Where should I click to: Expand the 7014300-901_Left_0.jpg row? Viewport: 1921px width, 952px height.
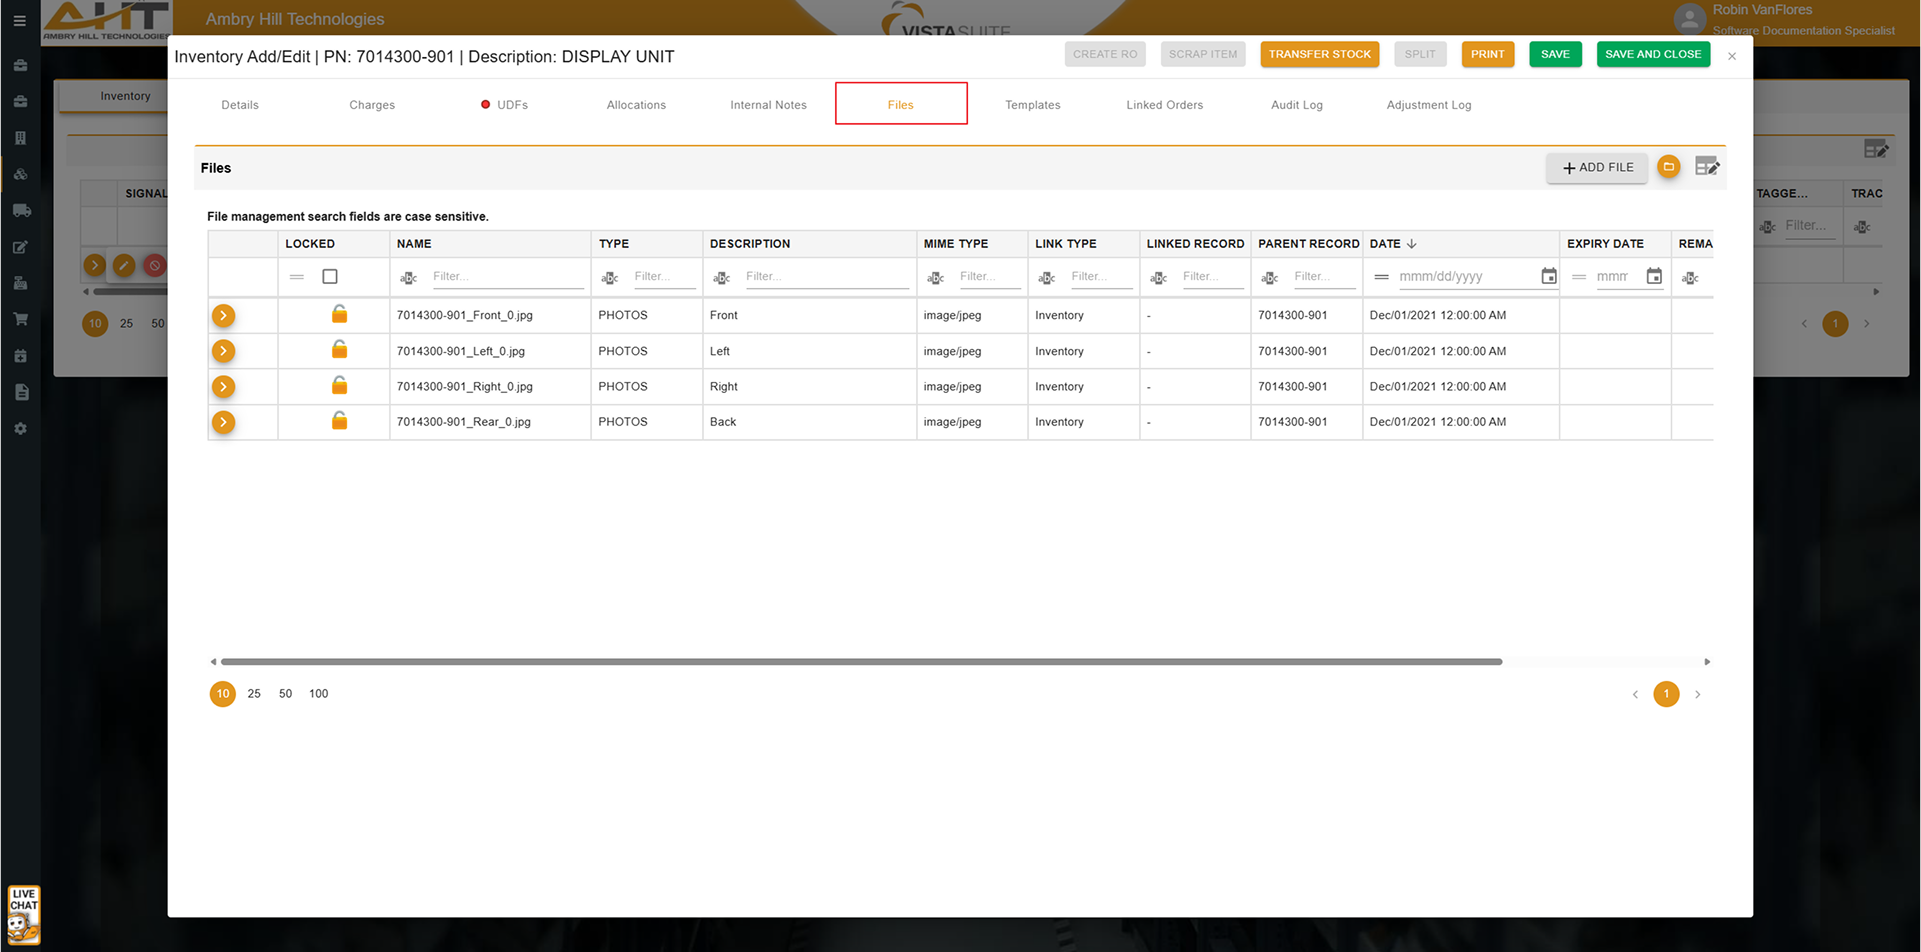223,351
